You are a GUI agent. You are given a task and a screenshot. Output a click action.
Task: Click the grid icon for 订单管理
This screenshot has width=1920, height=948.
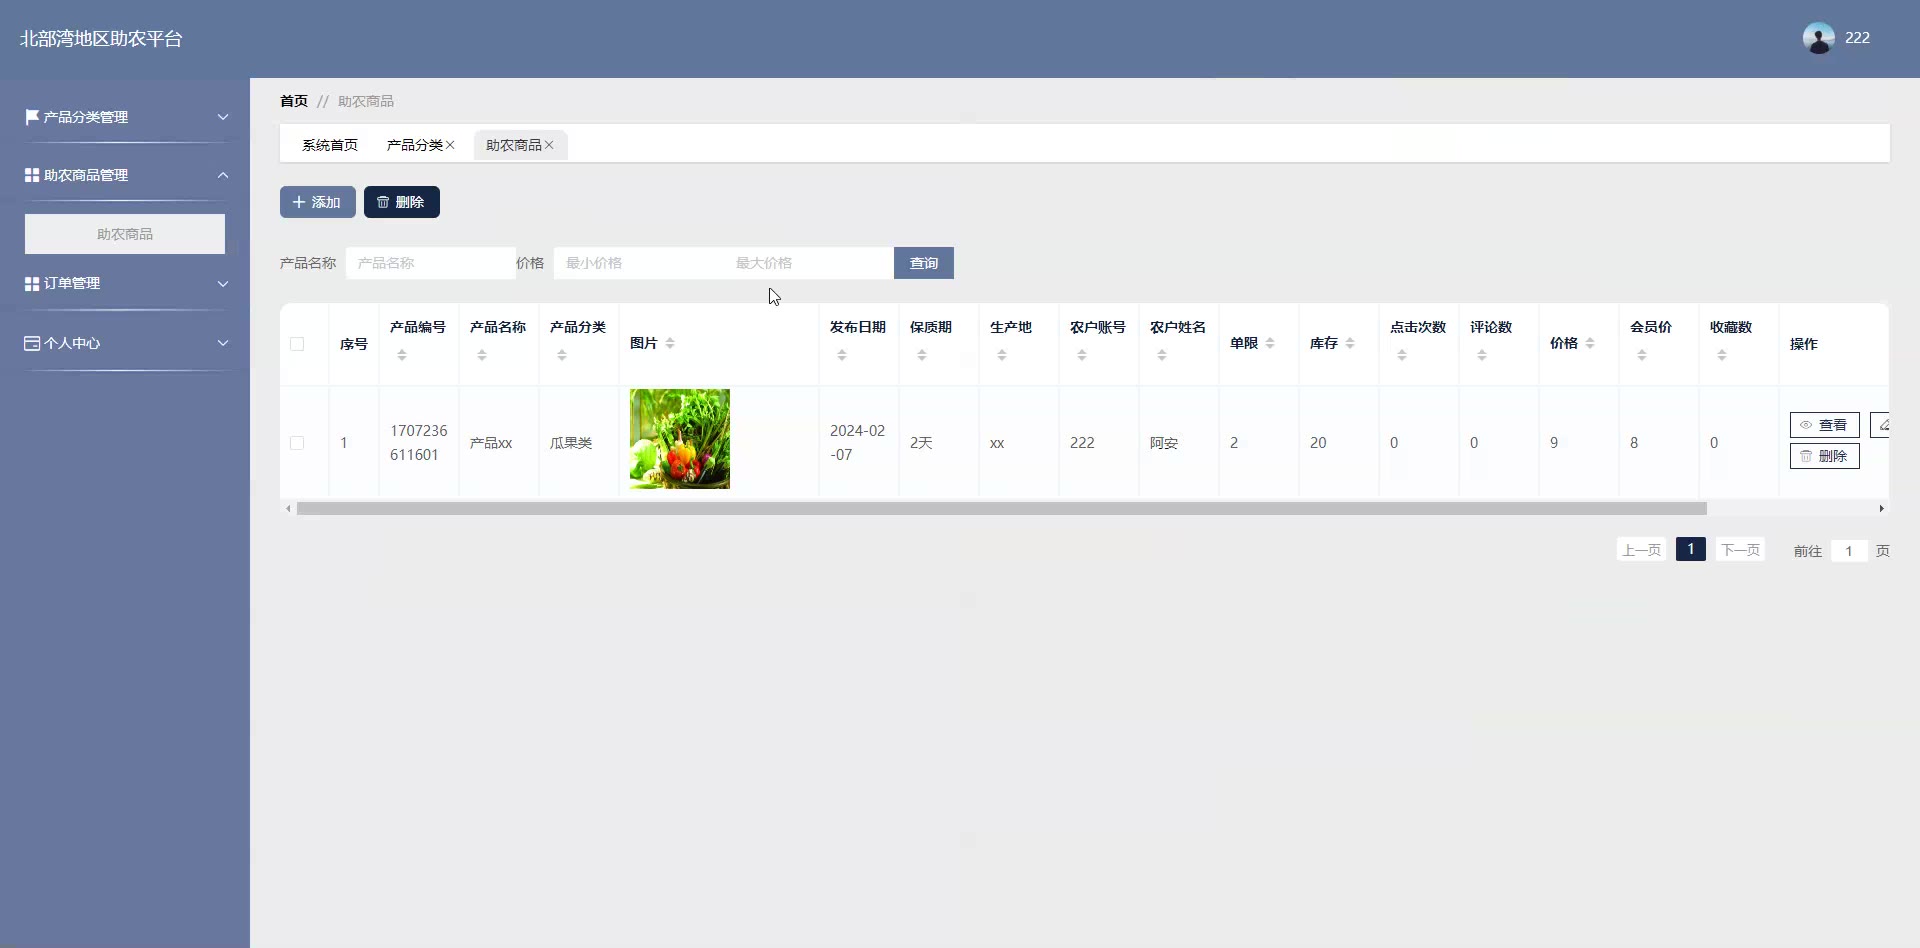[x=32, y=284]
